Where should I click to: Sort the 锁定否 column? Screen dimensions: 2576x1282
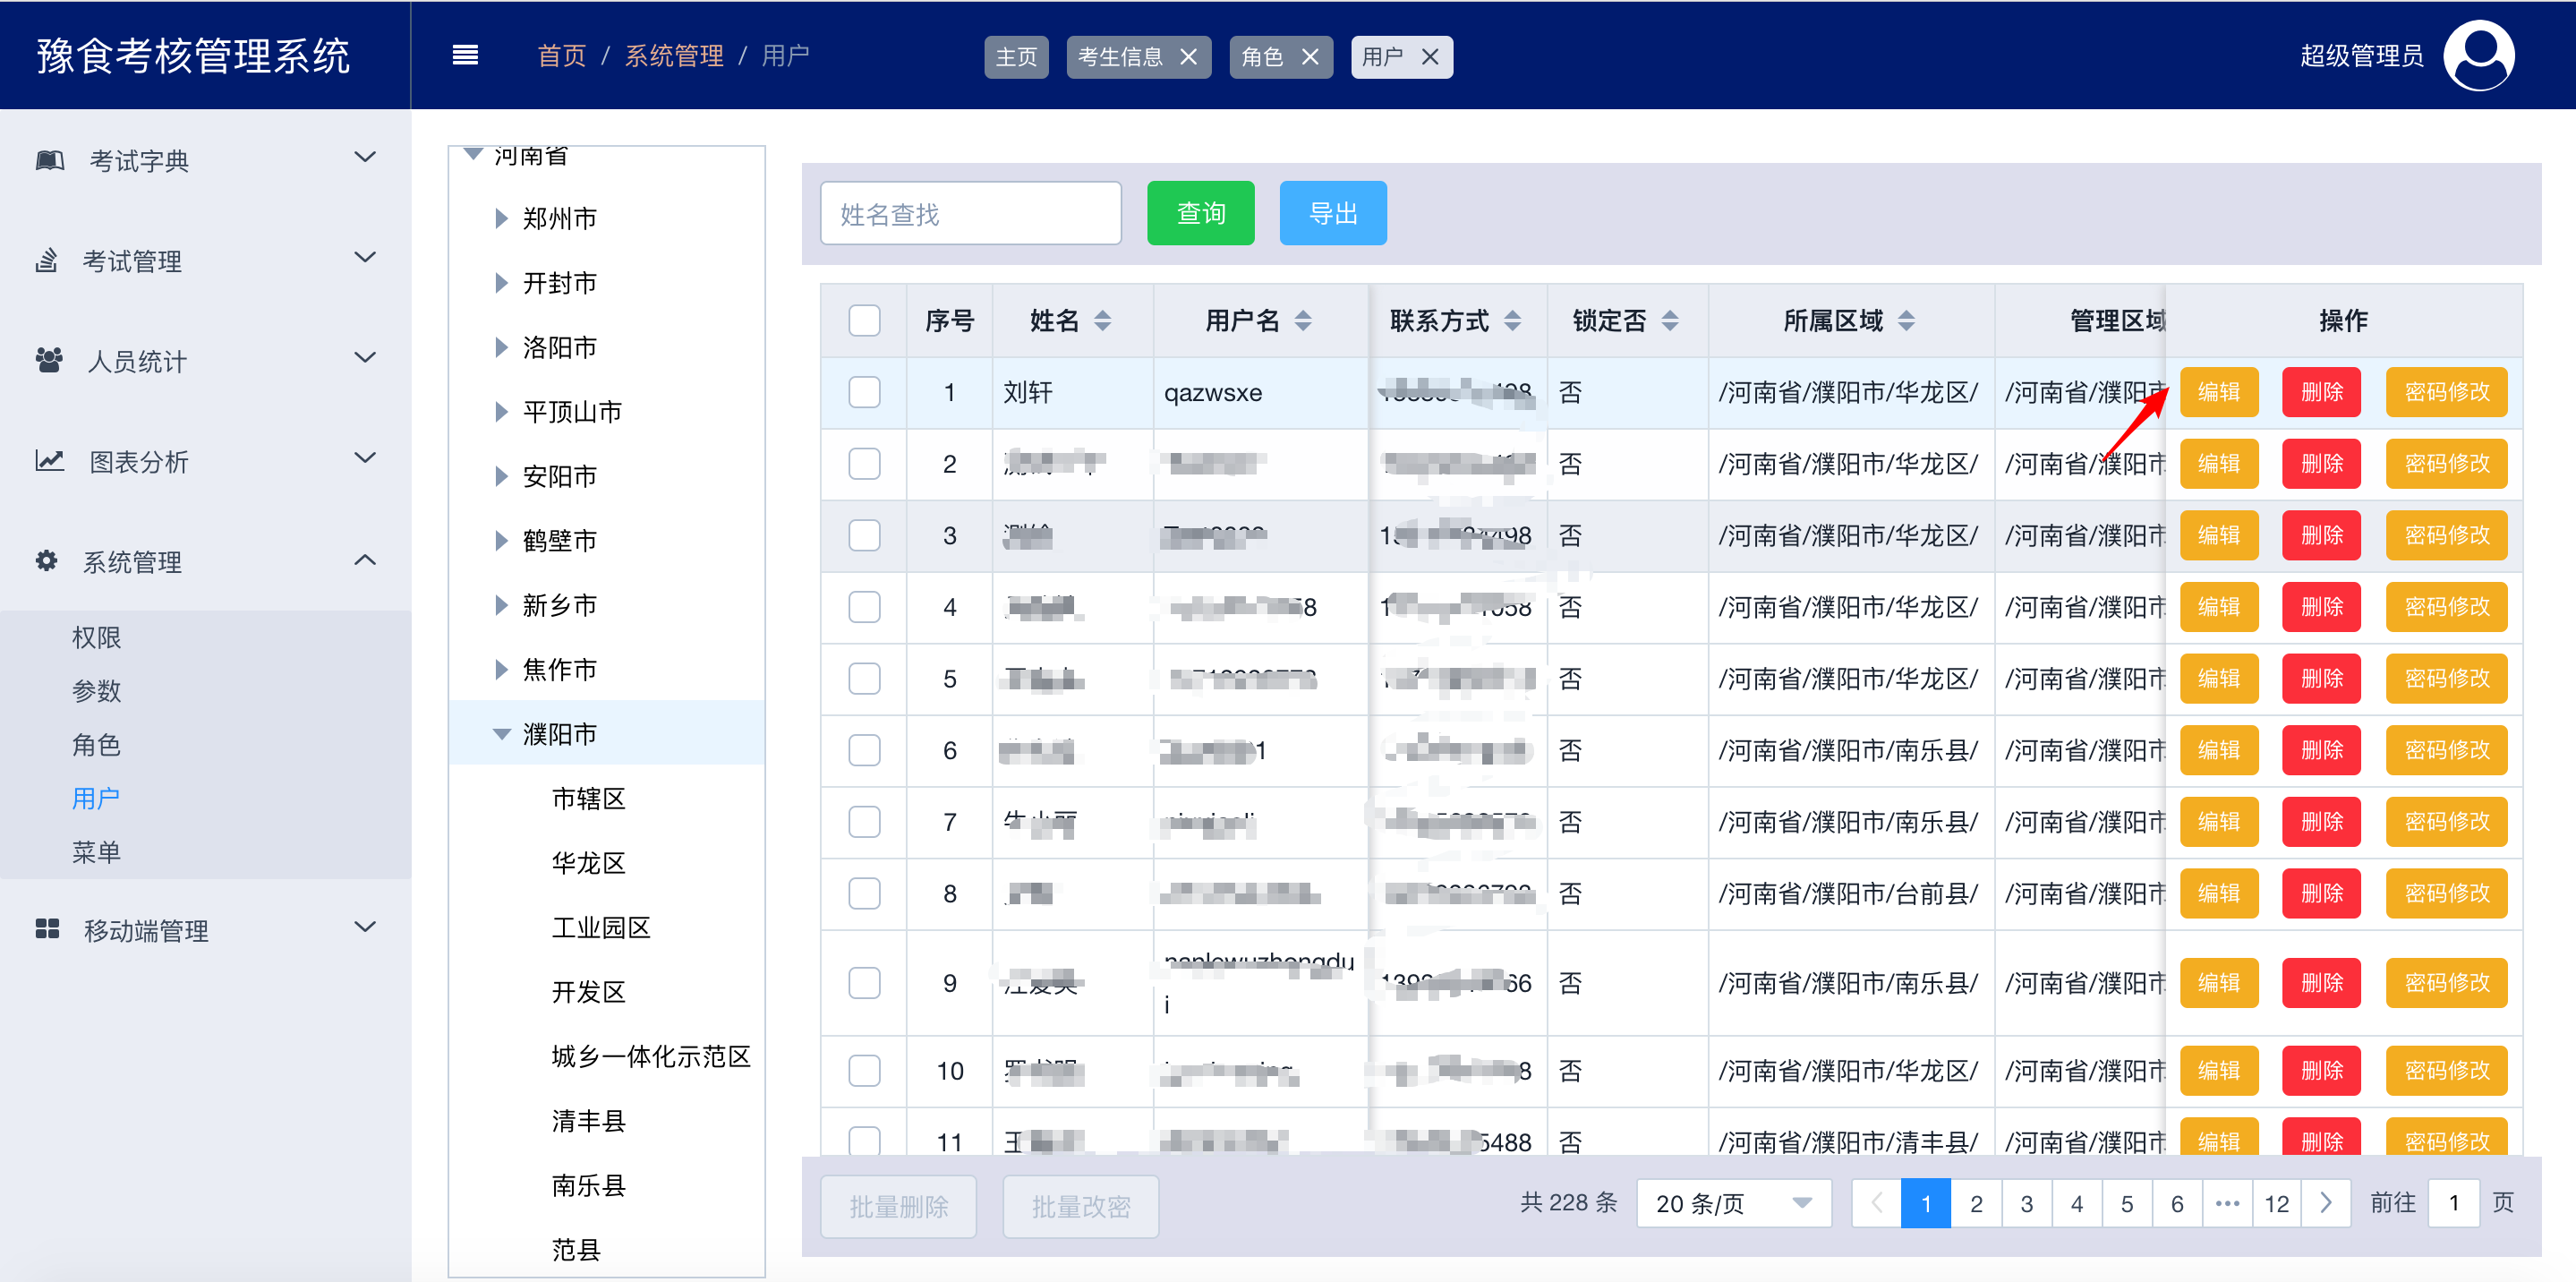point(1669,321)
